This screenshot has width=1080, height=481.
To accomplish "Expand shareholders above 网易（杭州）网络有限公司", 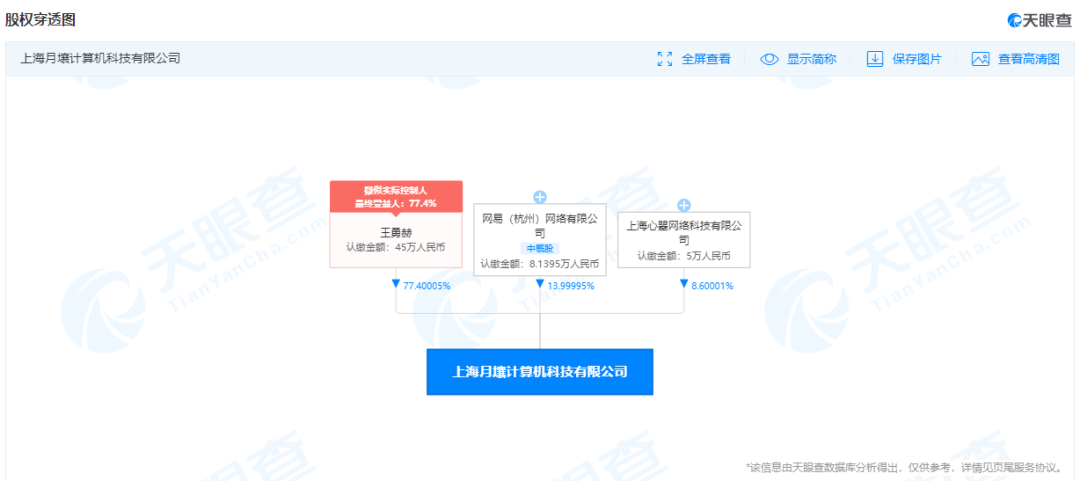I will point(540,197).
